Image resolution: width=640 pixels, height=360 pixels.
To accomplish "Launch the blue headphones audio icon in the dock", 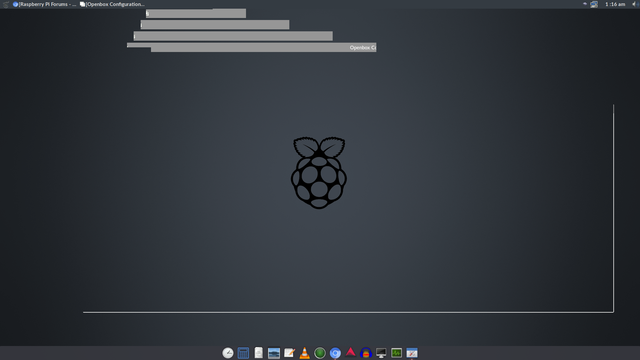I will coord(366,353).
